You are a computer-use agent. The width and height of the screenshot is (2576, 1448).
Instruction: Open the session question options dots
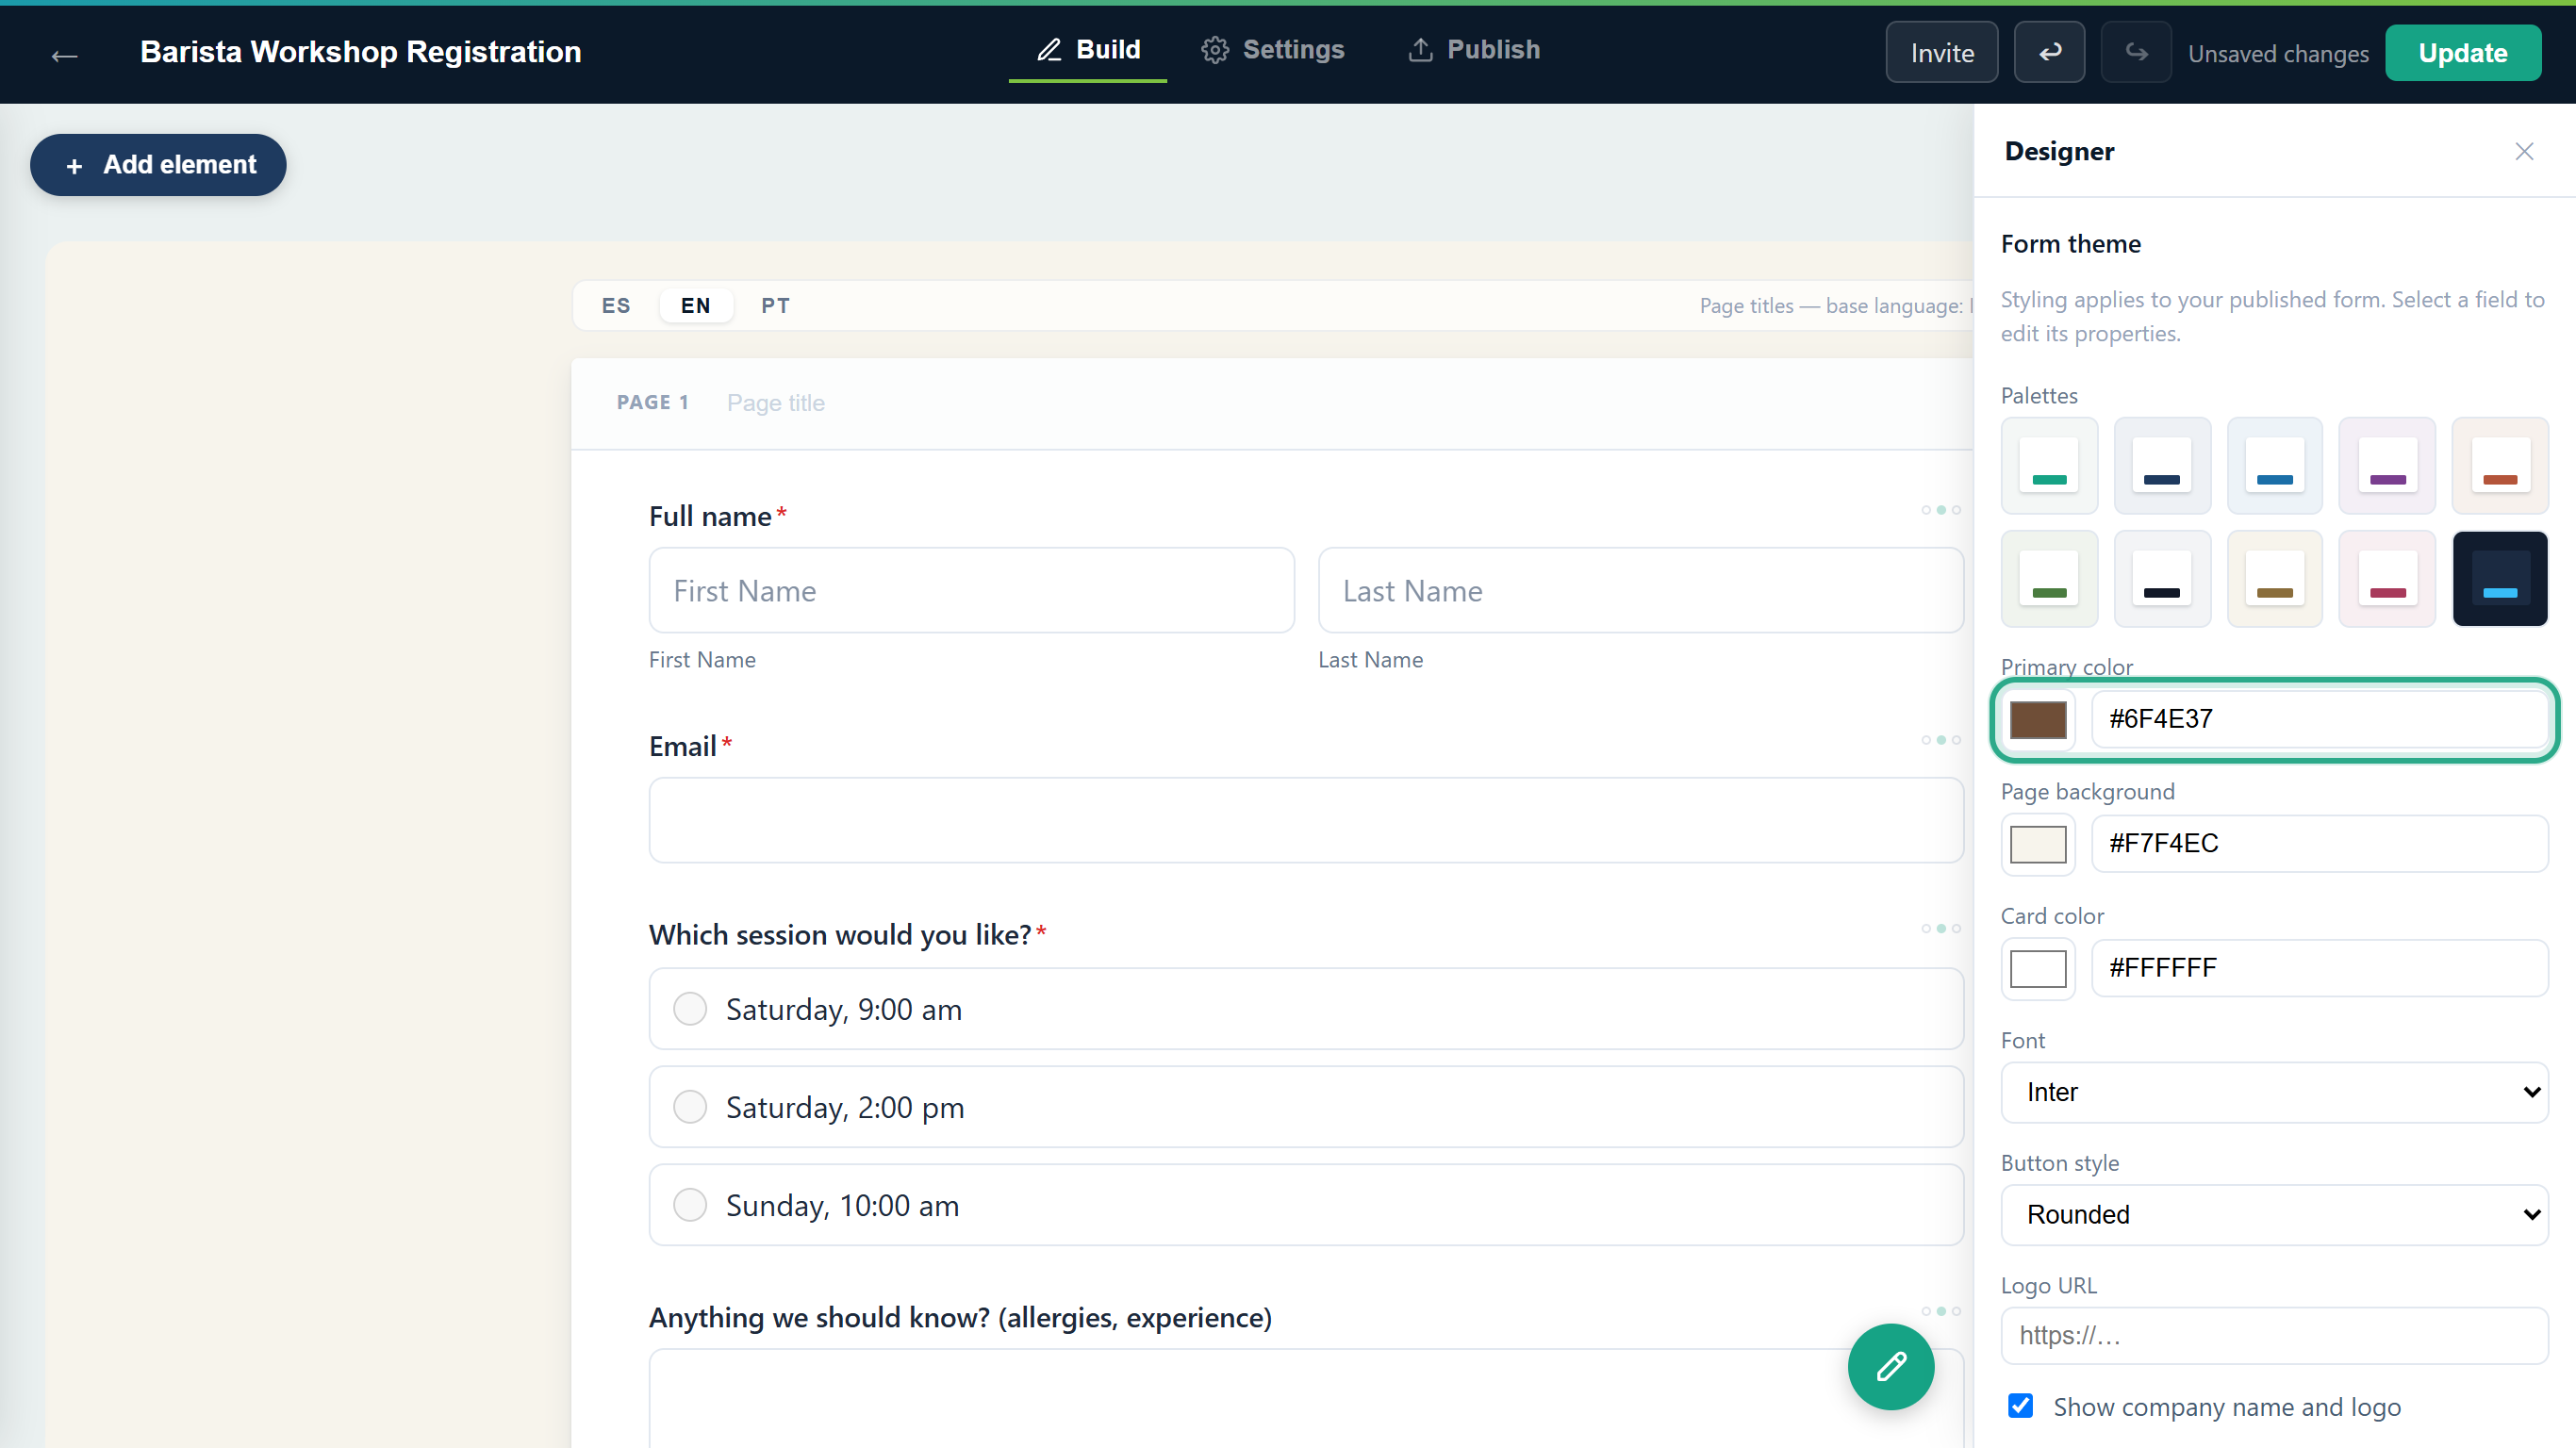coord(1940,929)
